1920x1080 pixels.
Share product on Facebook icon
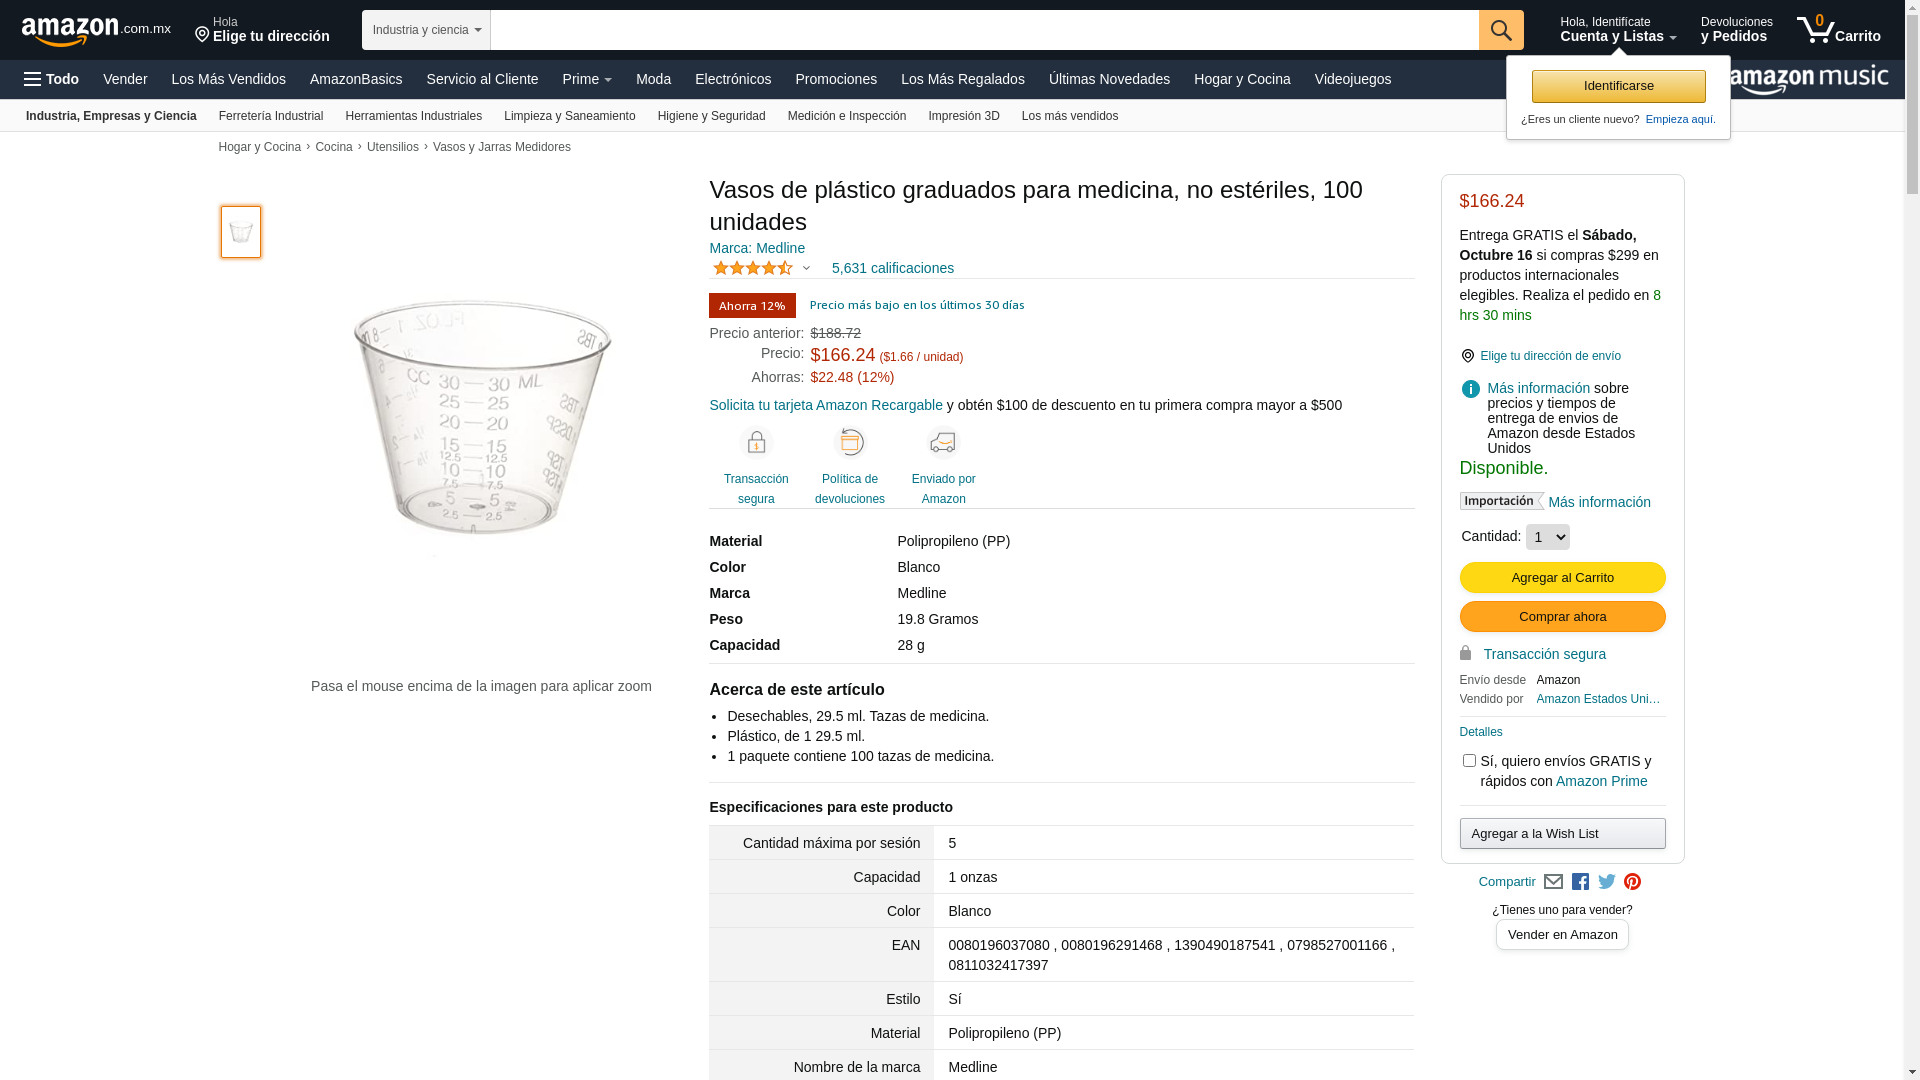click(x=1580, y=882)
